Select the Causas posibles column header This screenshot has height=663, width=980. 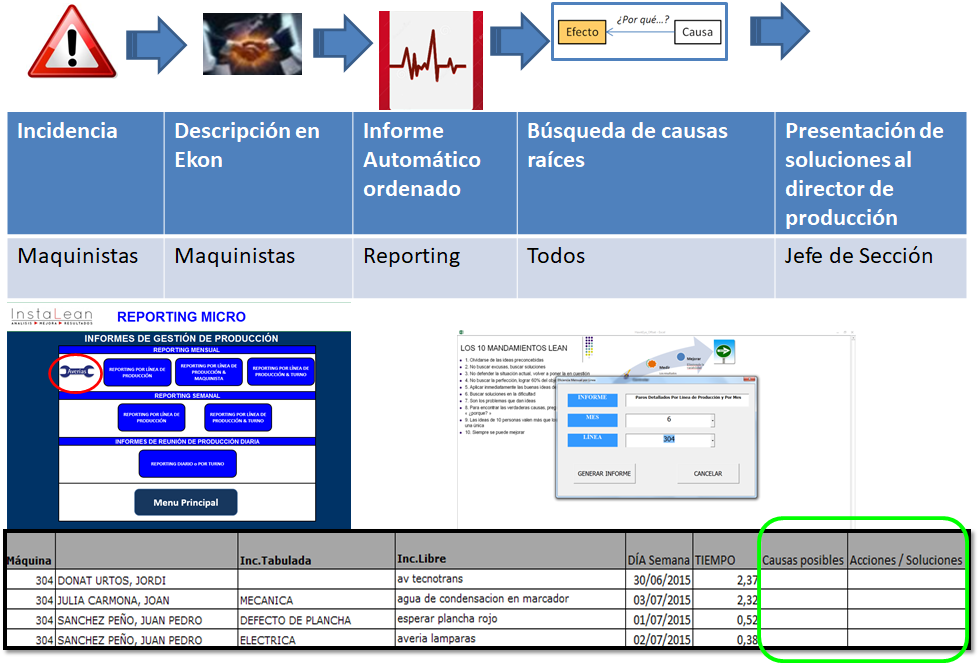pyautogui.click(x=803, y=561)
